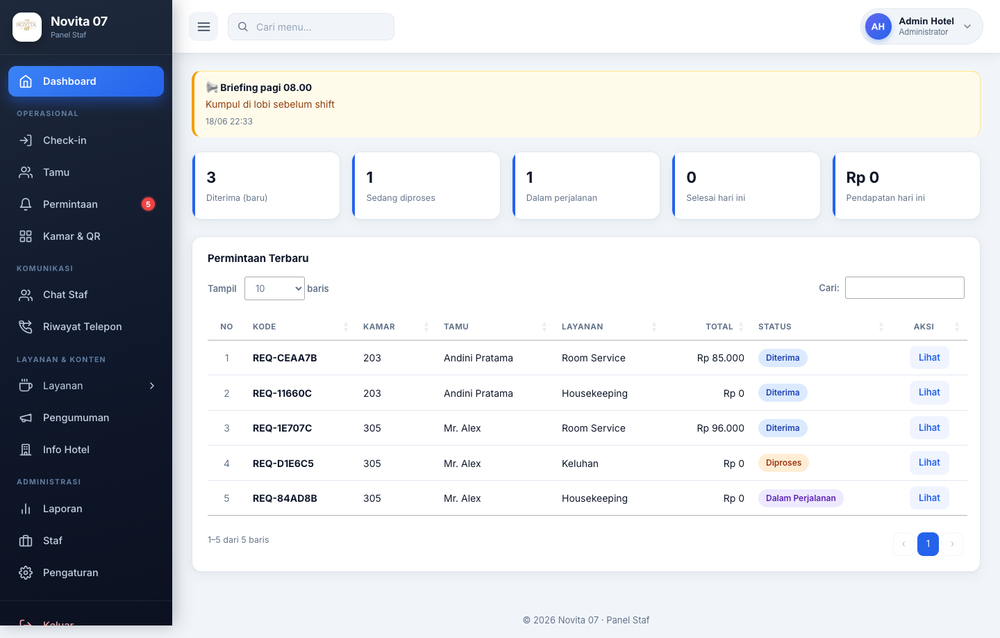
Task: Sort table by the STATUS column
Action: point(821,327)
